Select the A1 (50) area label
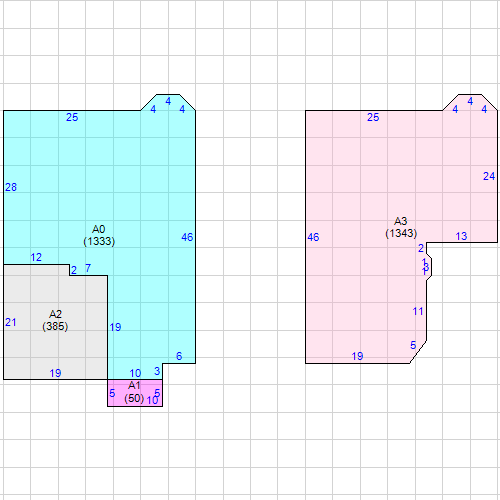Viewport: 500px width, 500px height. point(134,392)
